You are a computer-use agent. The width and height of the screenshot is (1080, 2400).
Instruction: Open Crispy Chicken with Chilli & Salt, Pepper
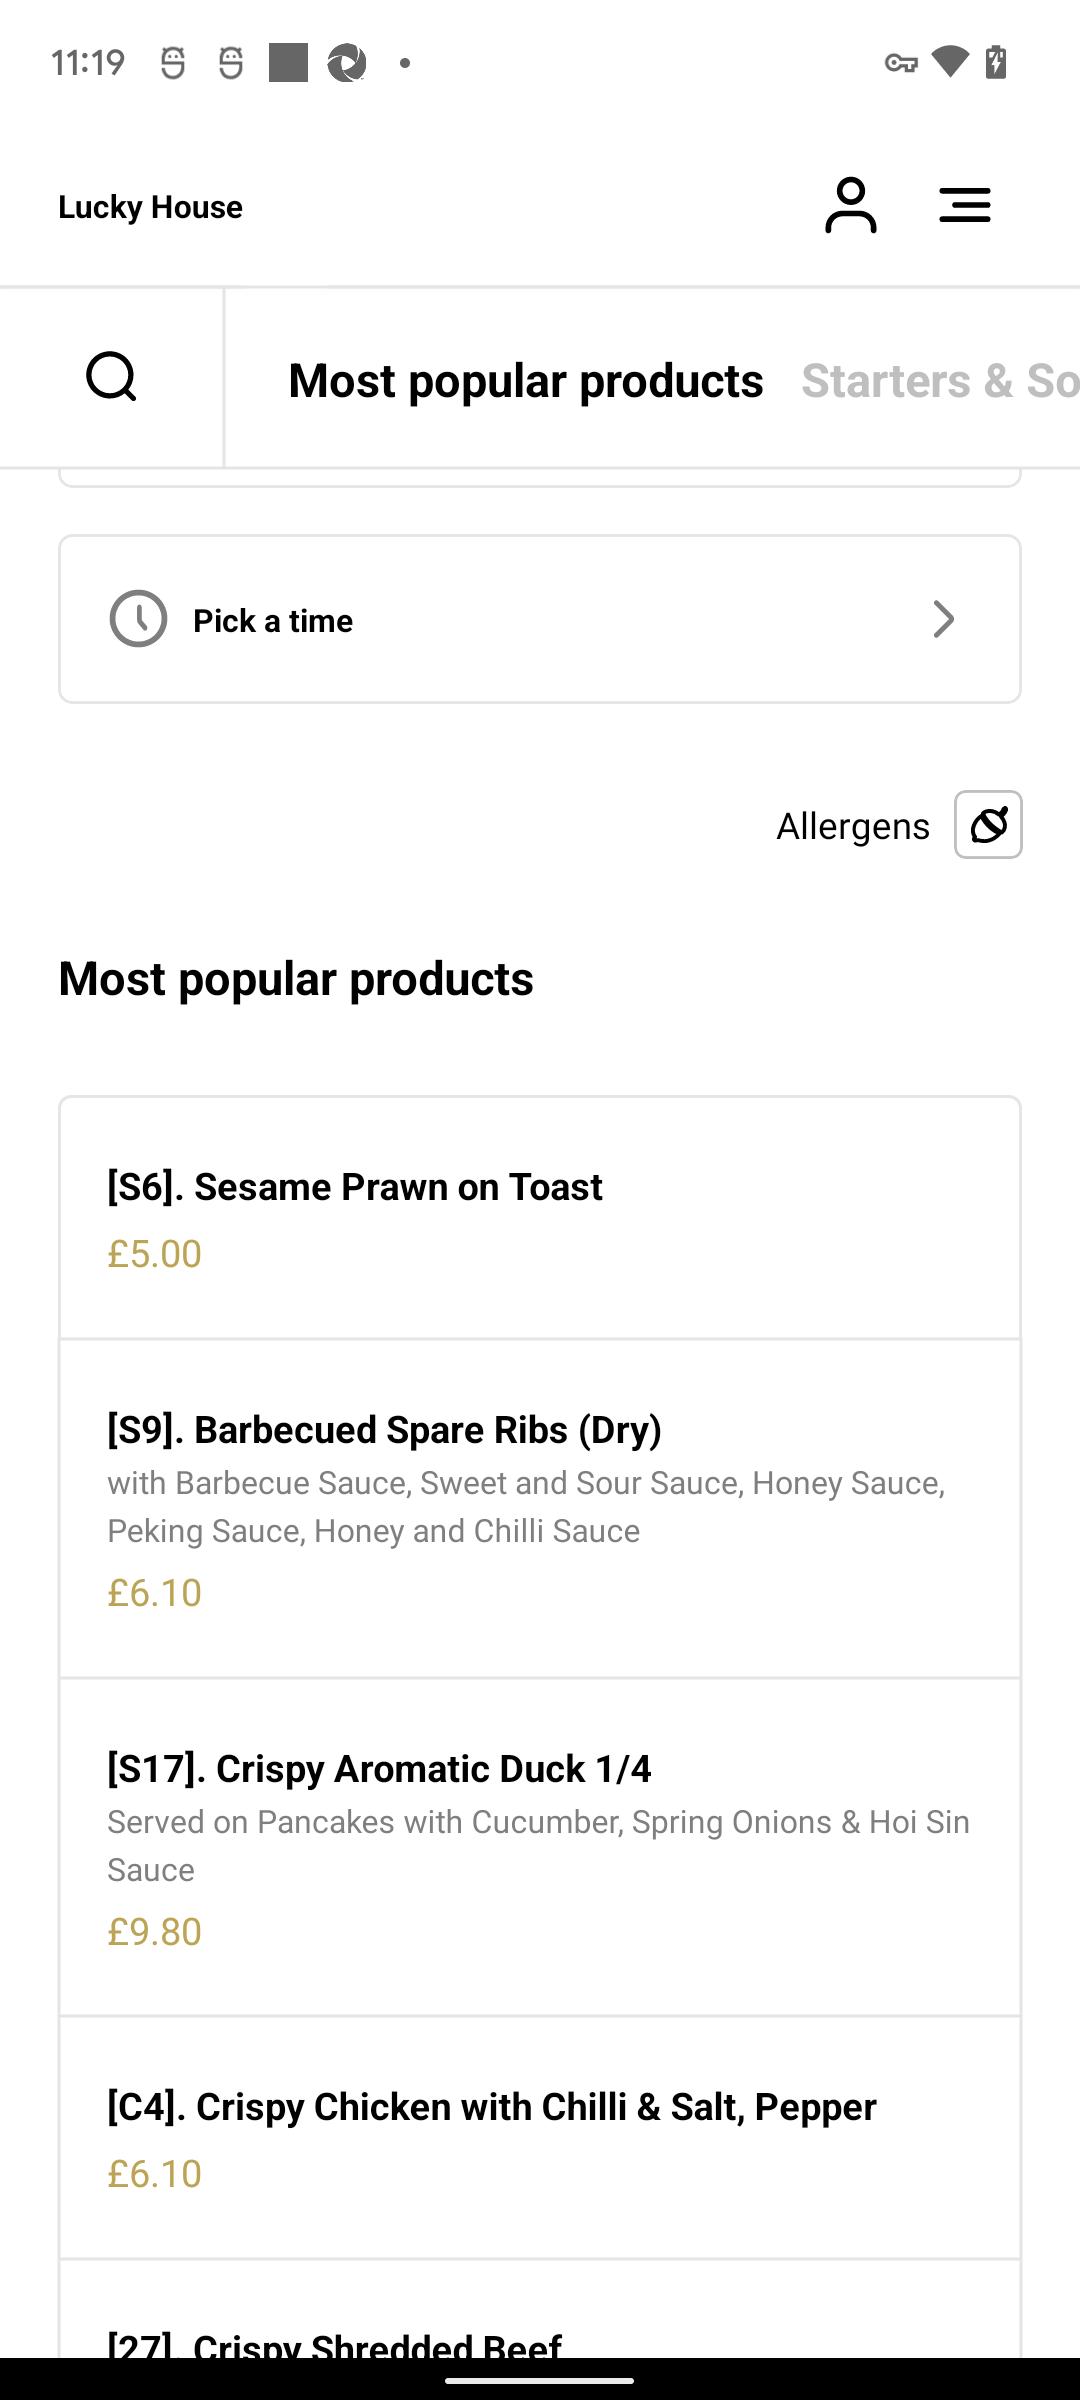[x=540, y=2138]
